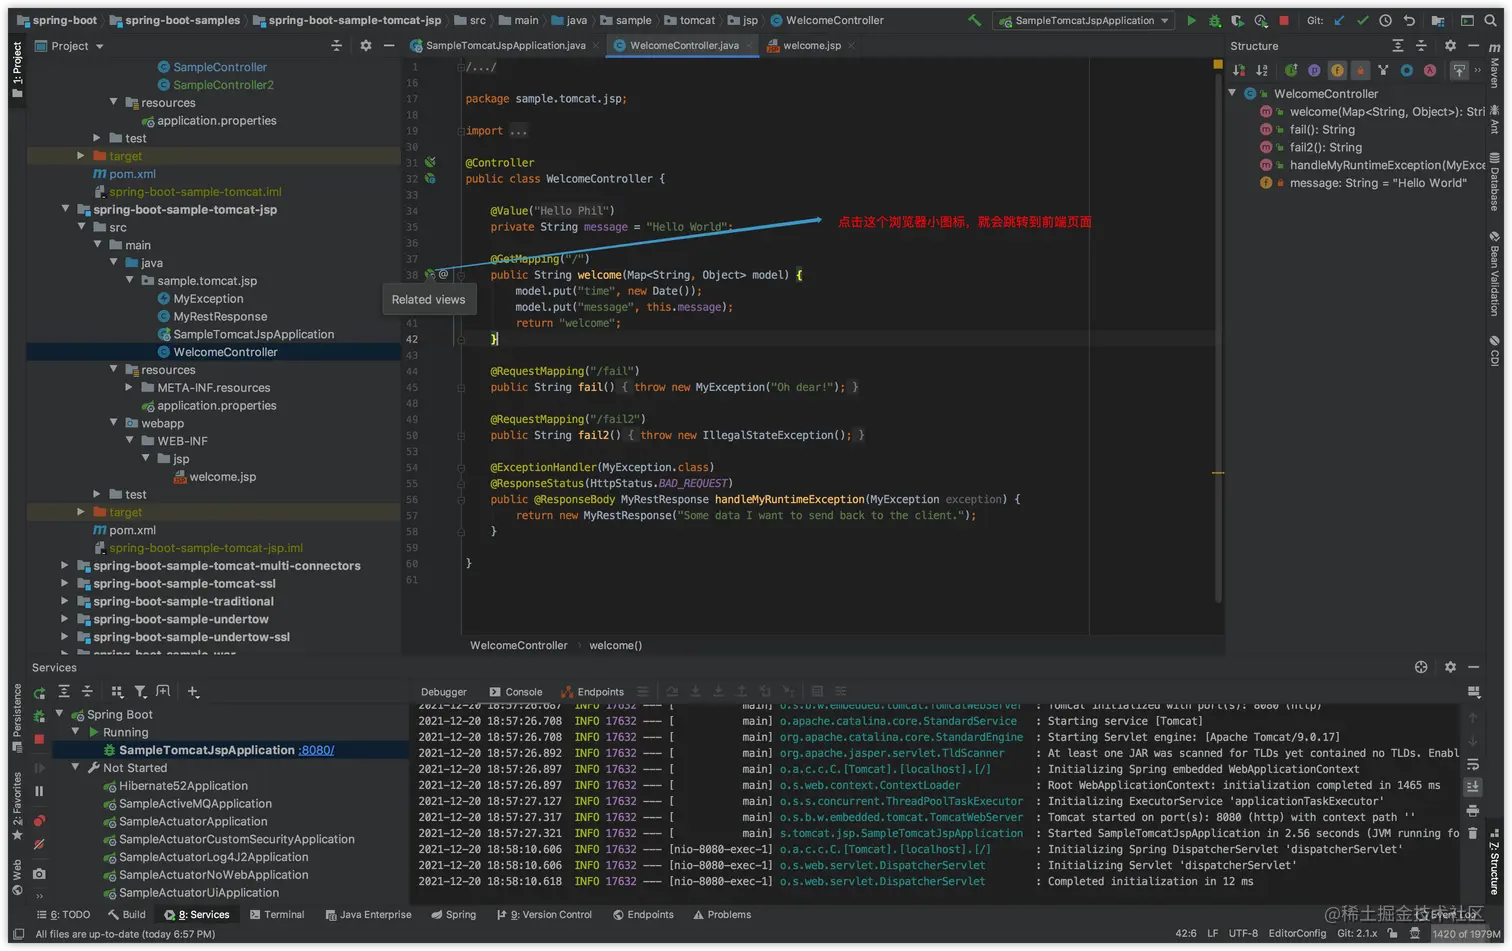Viewport: 1512px width, 951px height.
Task: Click the Git update project arrow
Action: pos(1339,20)
